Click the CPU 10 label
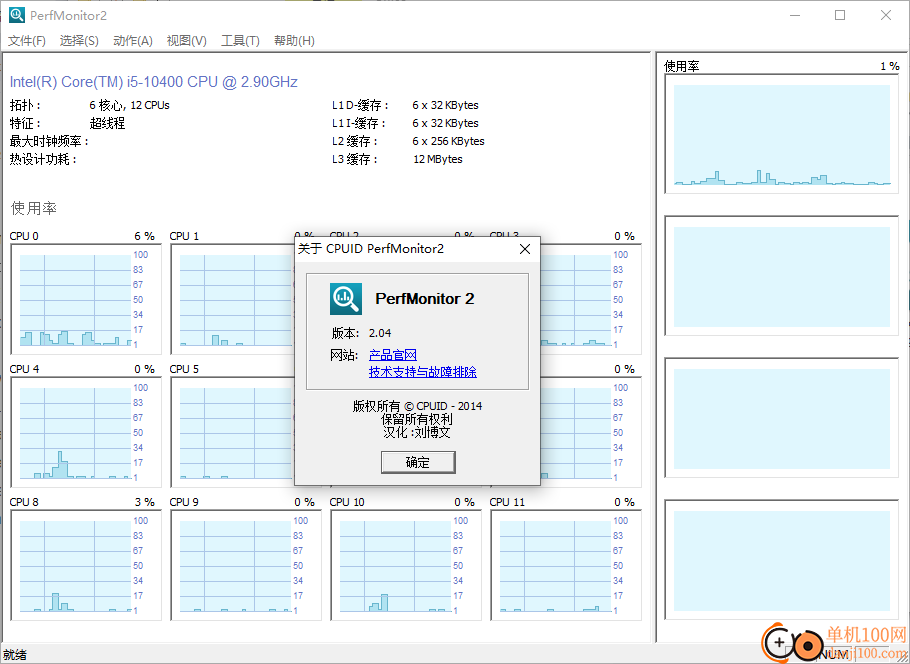 click(347, 502)
